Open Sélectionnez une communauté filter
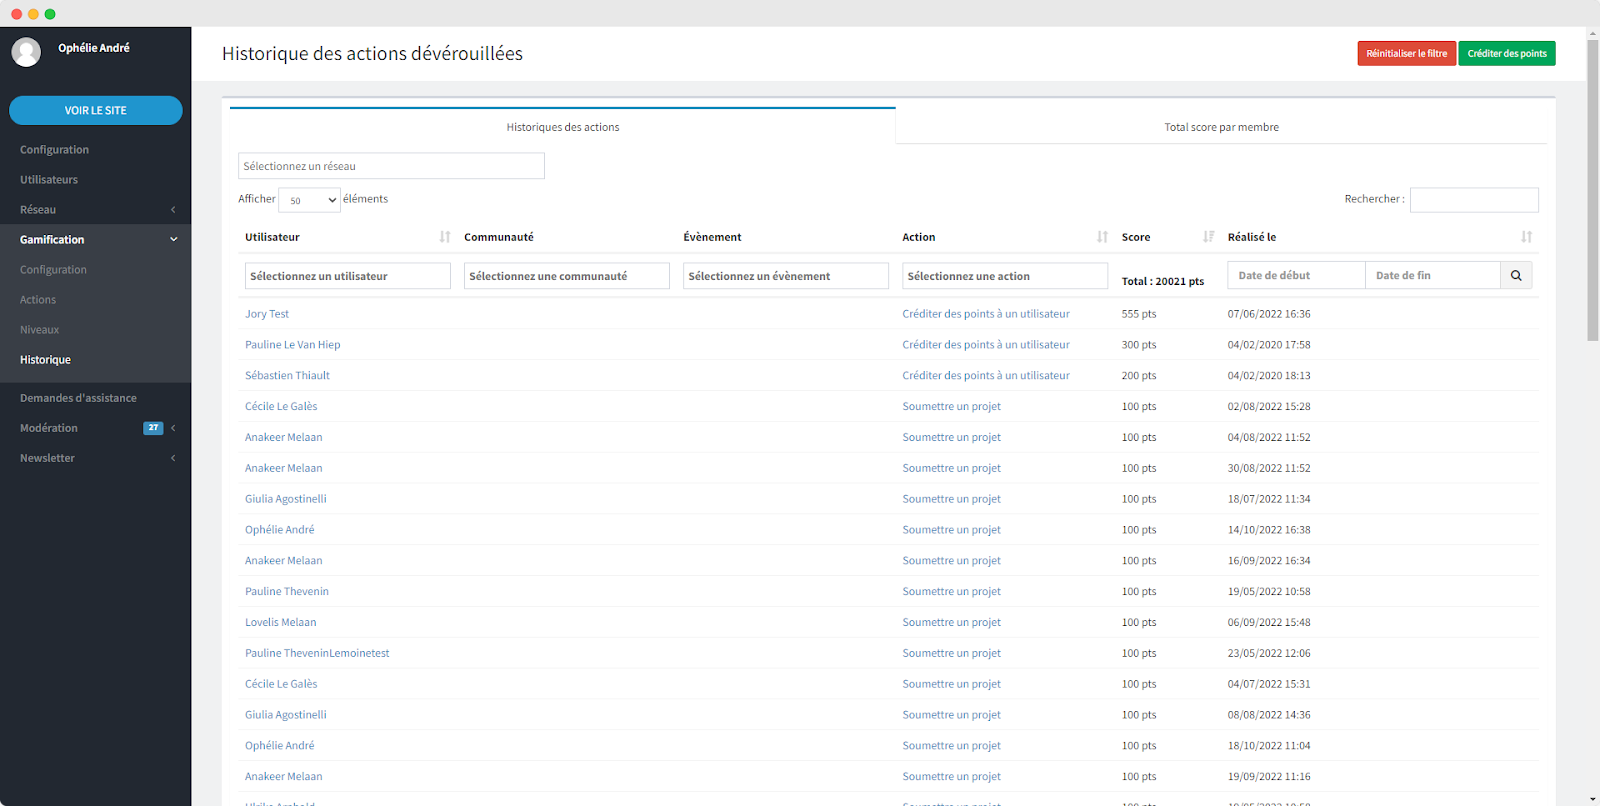Screen dimensions: 1600x806 [566, 276]
